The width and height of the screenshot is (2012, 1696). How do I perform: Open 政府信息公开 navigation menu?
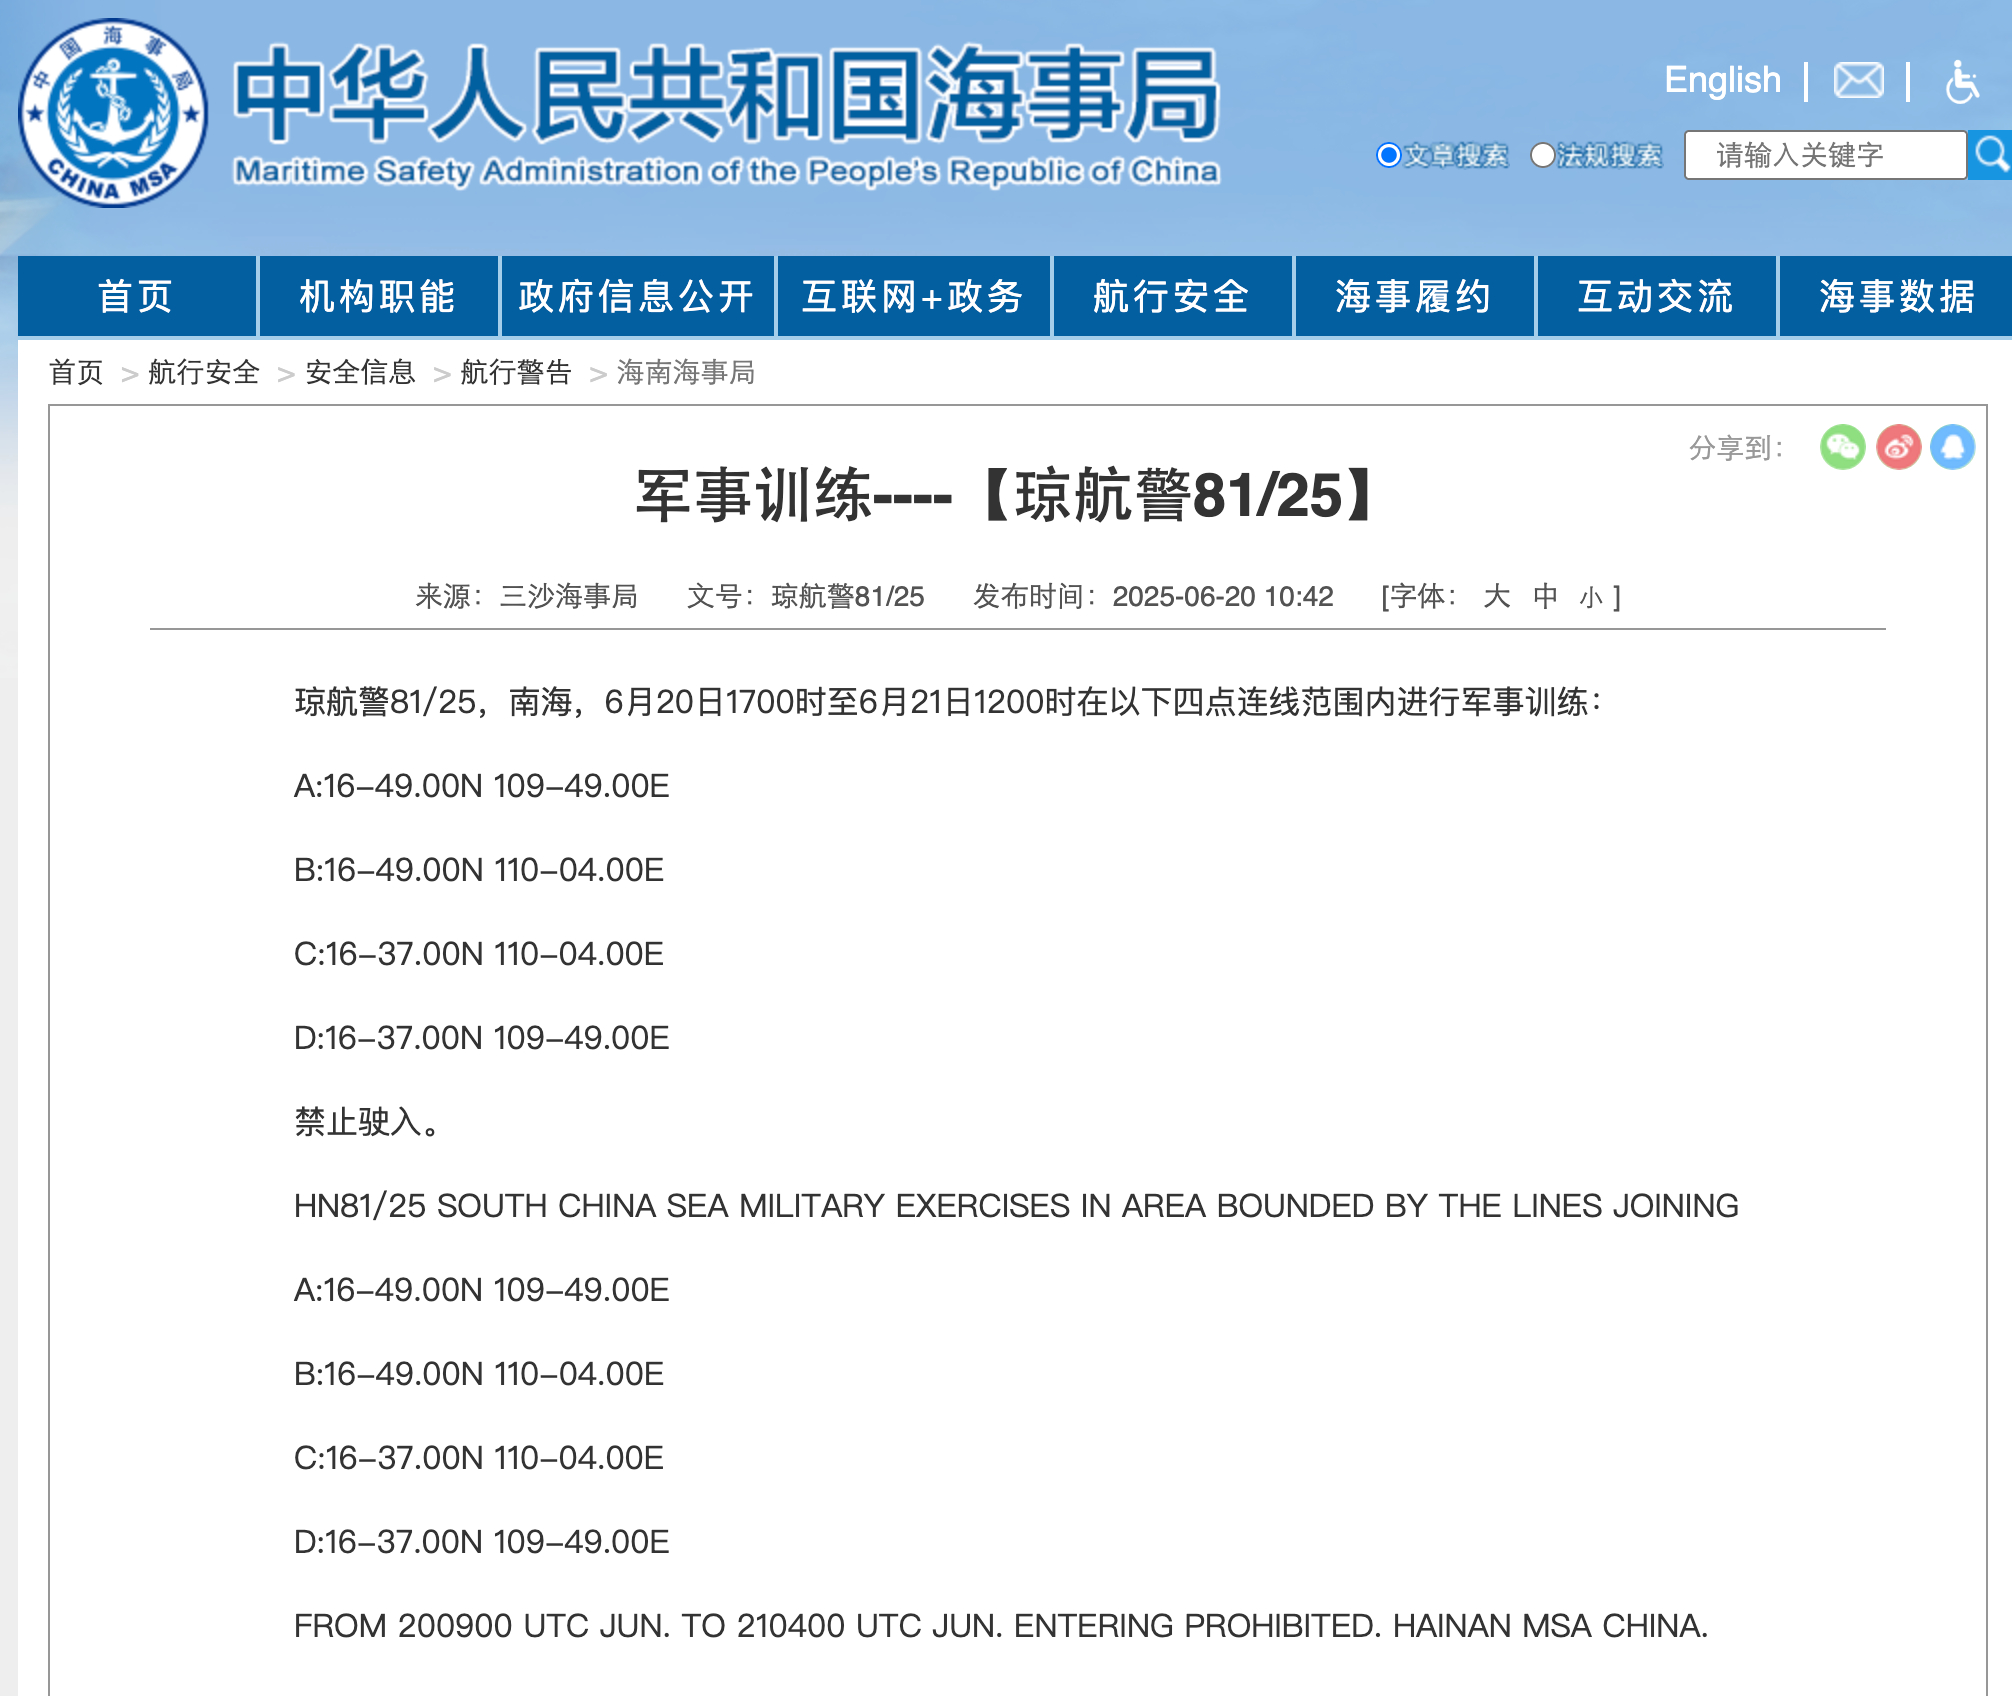(636, 296)
